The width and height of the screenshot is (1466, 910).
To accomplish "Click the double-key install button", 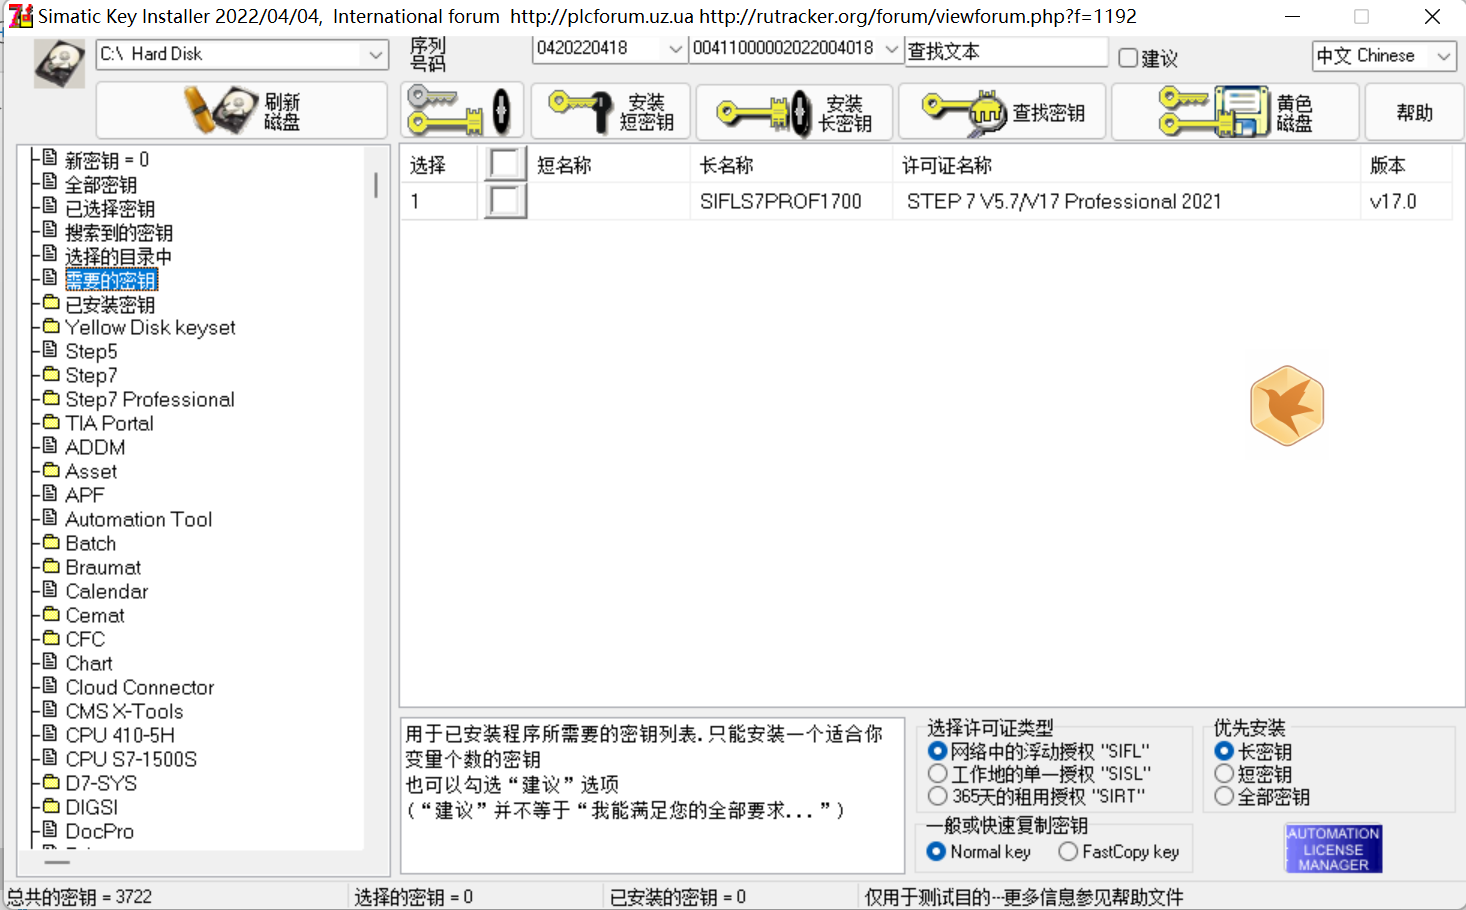I will click(x=462, y=110).
